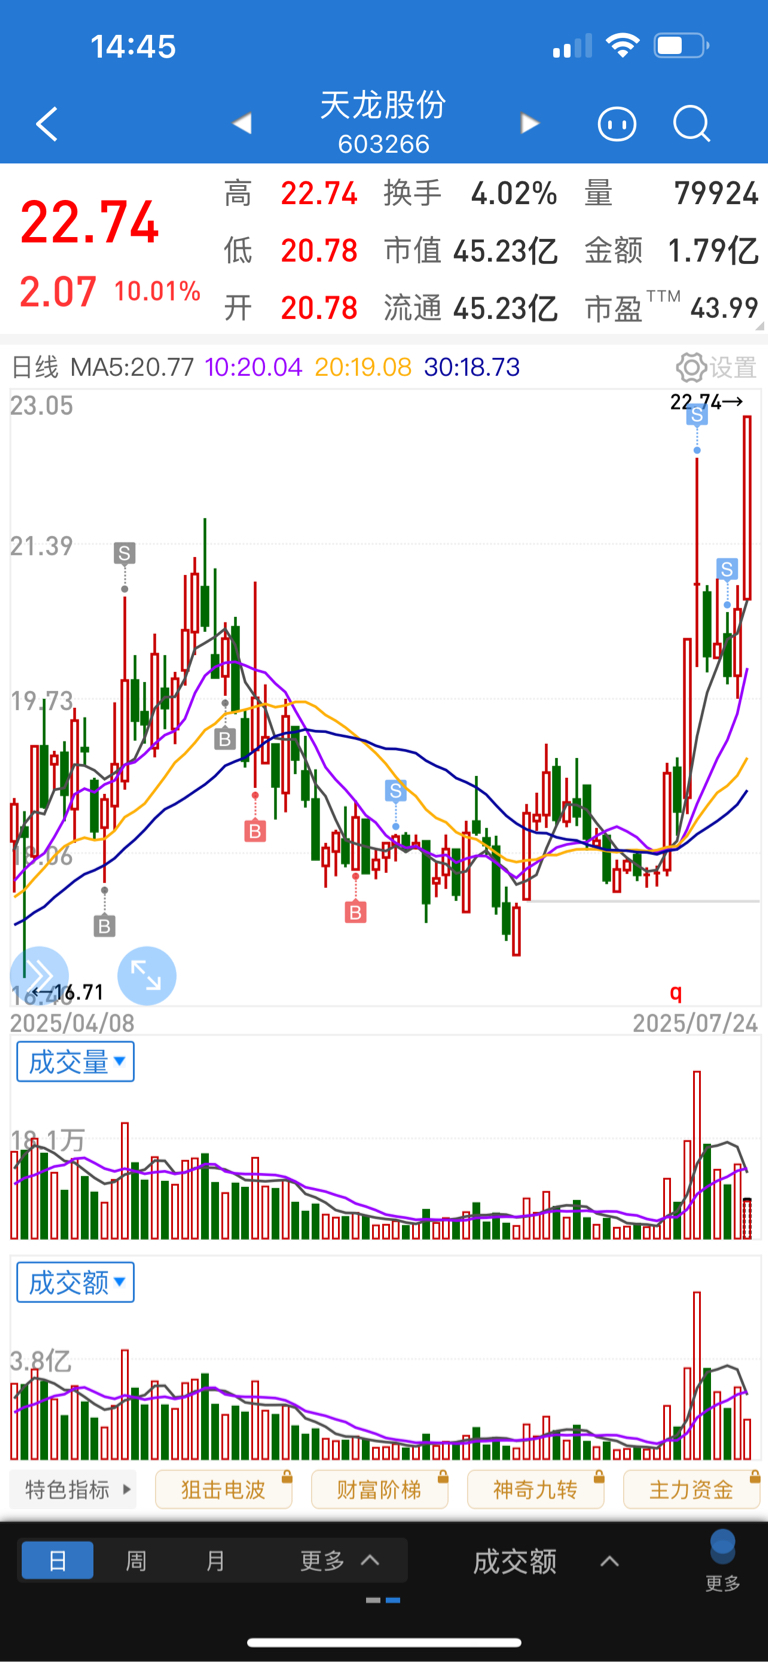This screenshot has width=768, height=1662.
Task: Open stock search magnifier icon
Action: [x=692, y=124]
